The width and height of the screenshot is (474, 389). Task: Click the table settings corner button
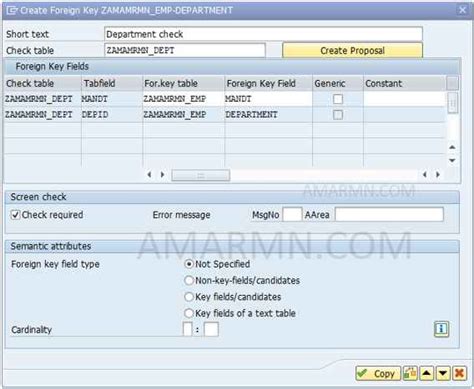tap(452, 83)
